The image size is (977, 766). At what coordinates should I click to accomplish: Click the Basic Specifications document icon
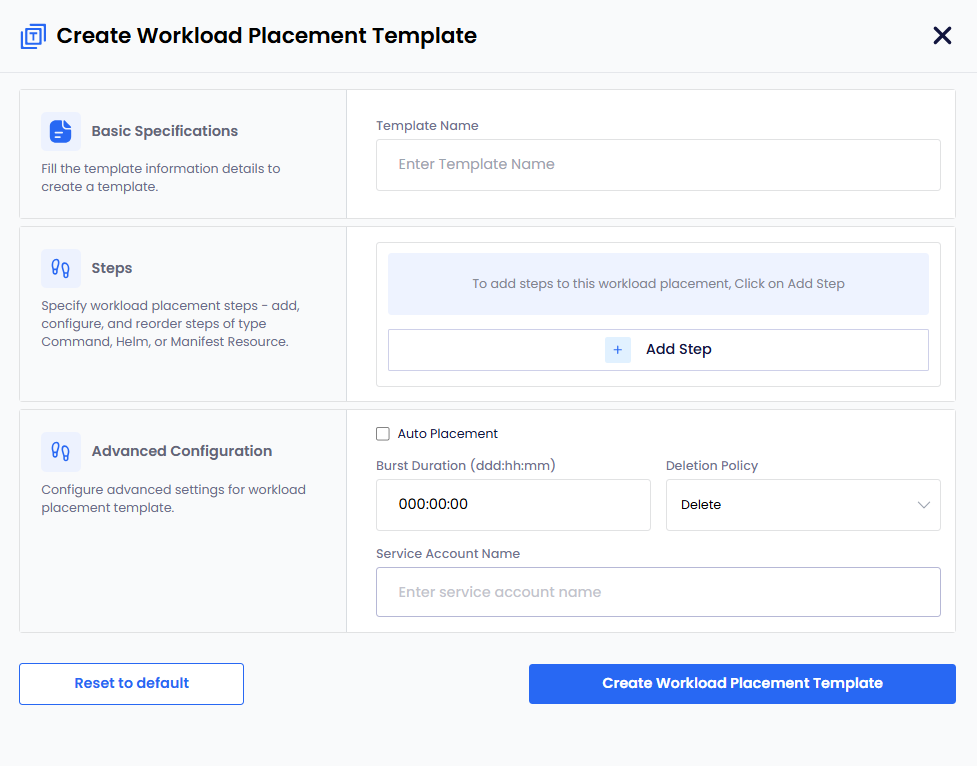[61, 131]
